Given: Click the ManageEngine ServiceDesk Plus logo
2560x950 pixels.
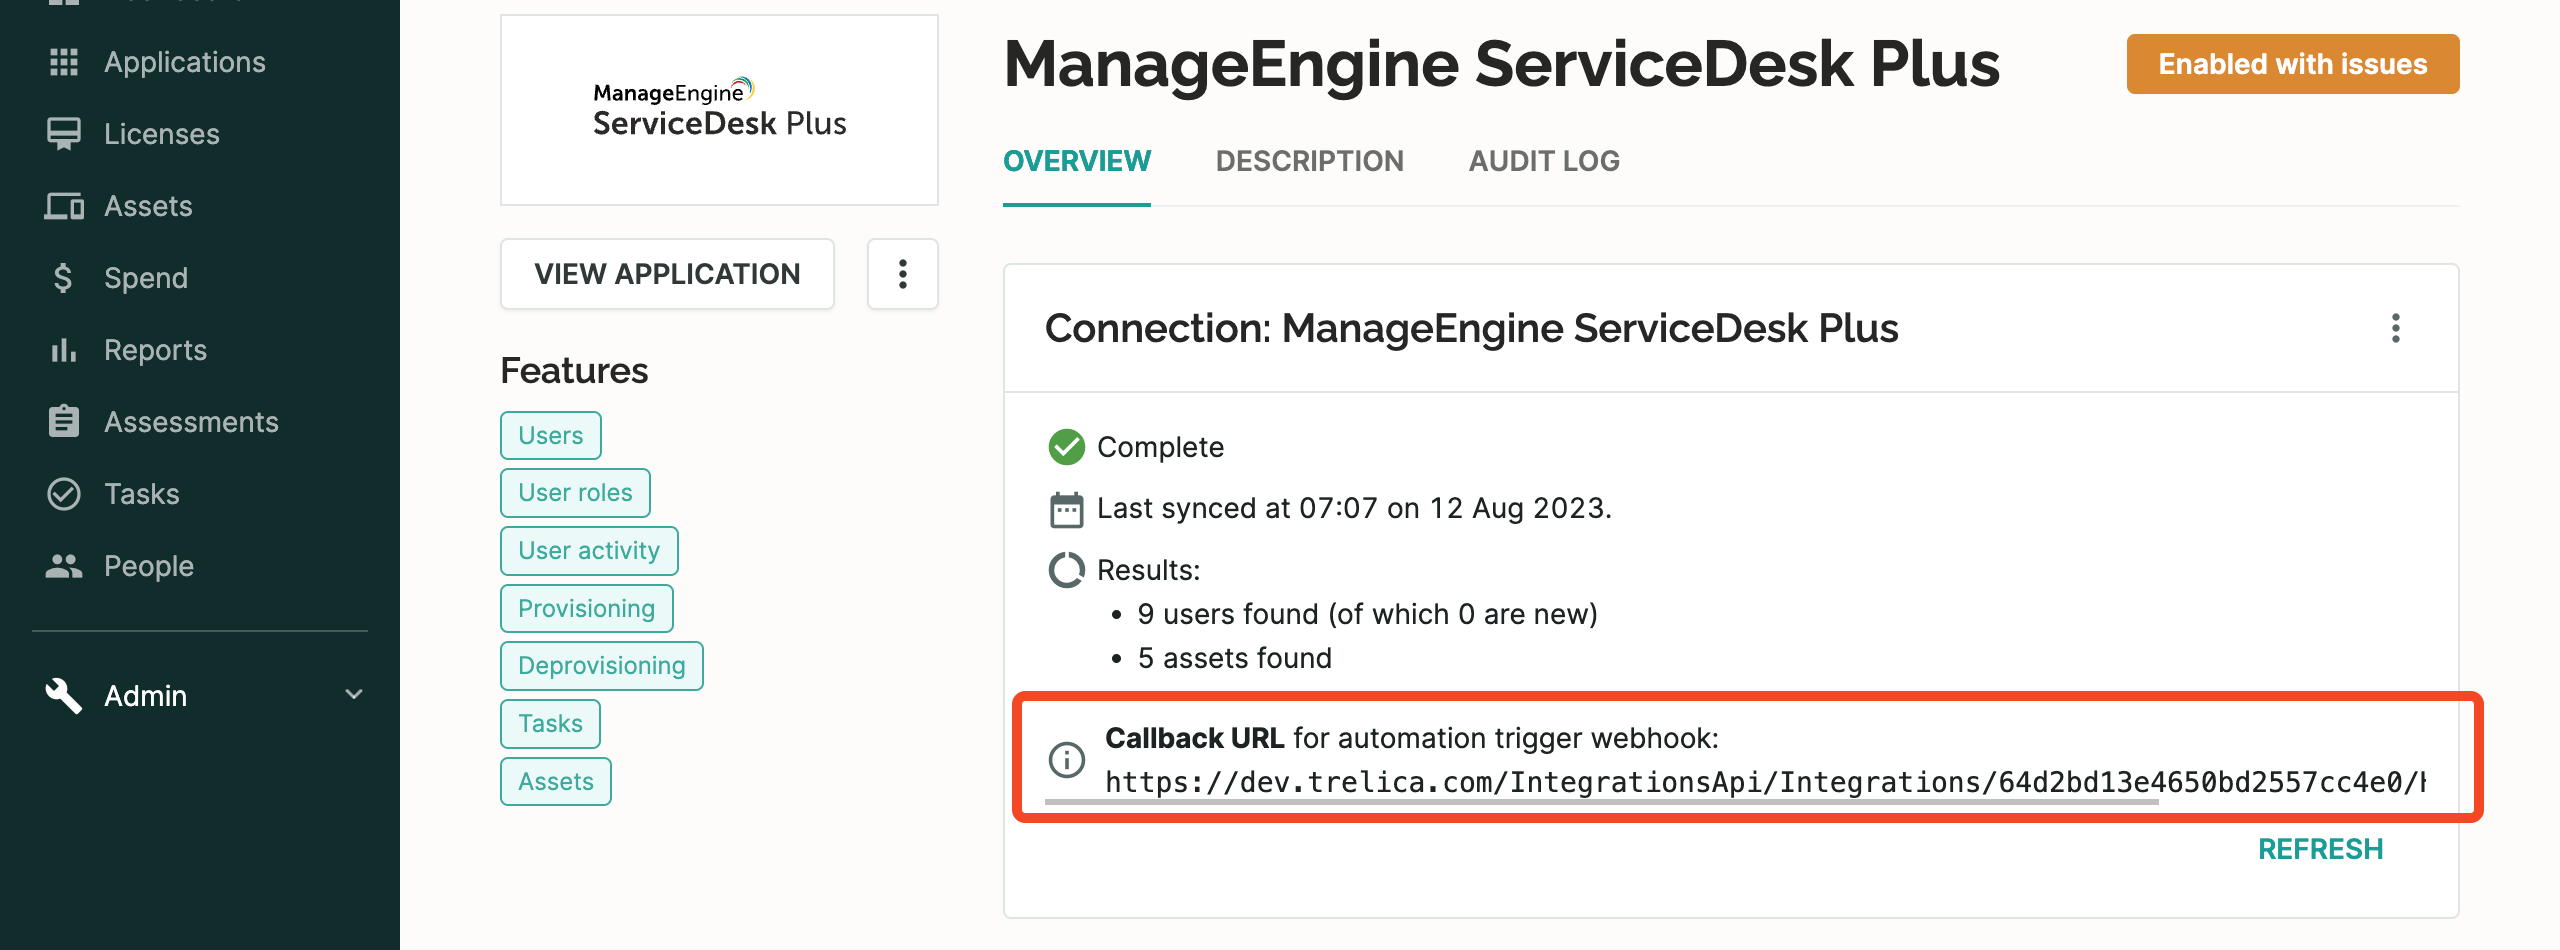Looking at the screenshot, I should pos(720,110).
